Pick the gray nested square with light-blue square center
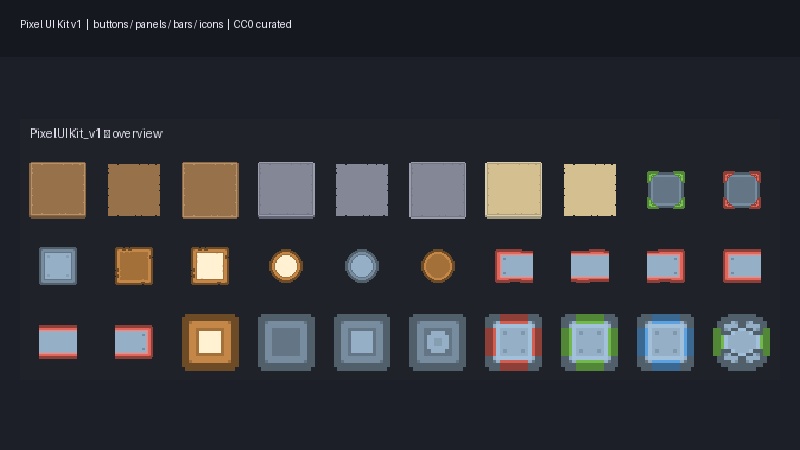Image resolution: width=800 pixels, height=450 pixels. (362, 342)
